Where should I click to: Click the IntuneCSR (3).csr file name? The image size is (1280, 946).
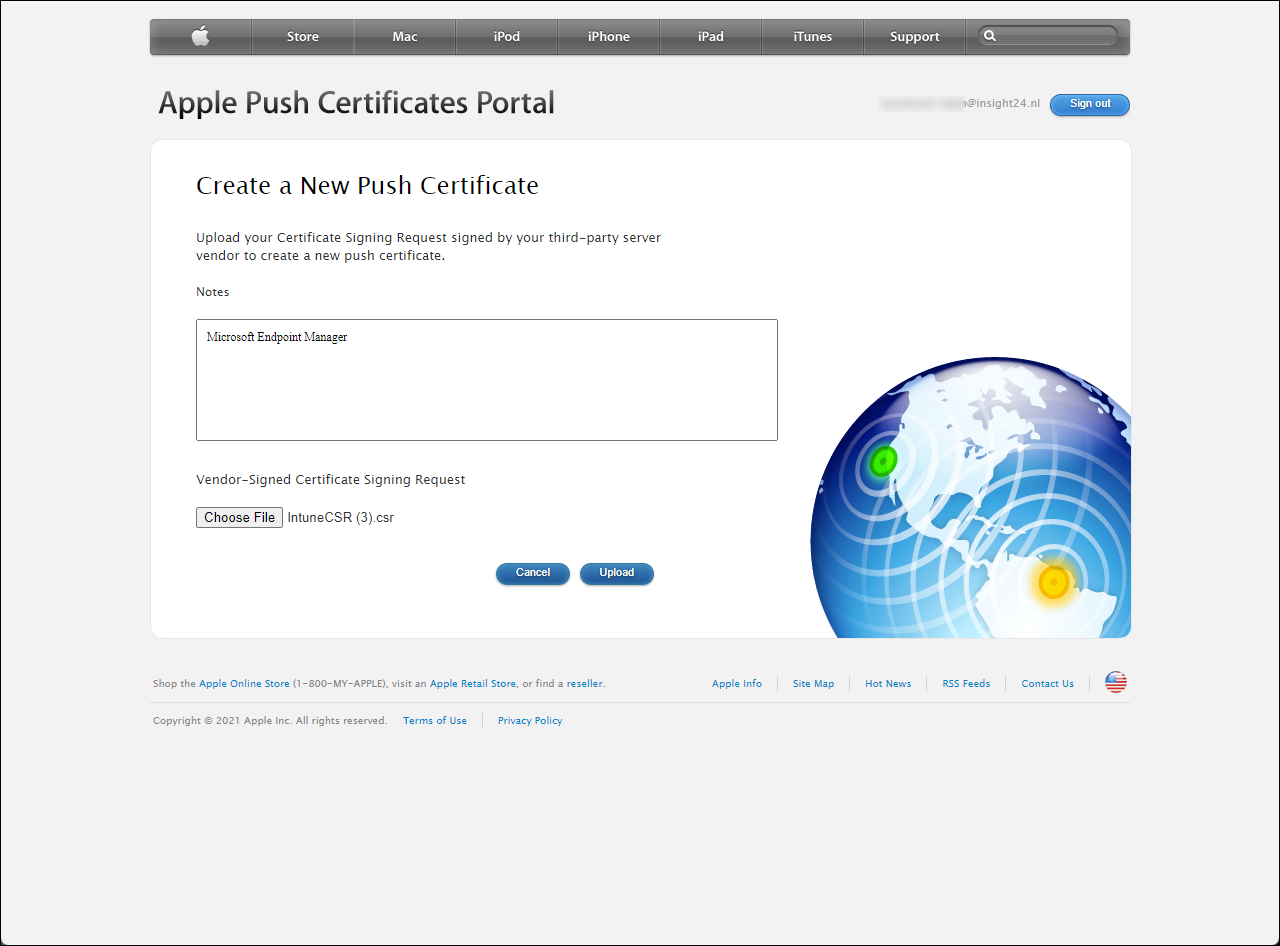point(341,518)
